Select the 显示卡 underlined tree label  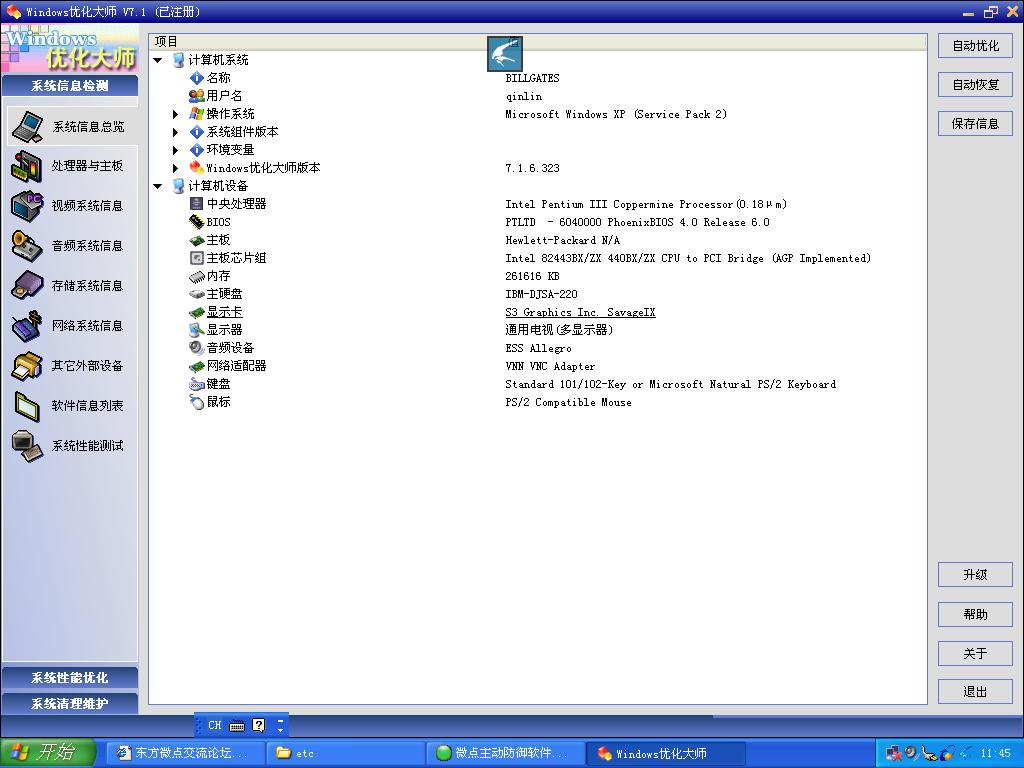[x=225, y=312]
